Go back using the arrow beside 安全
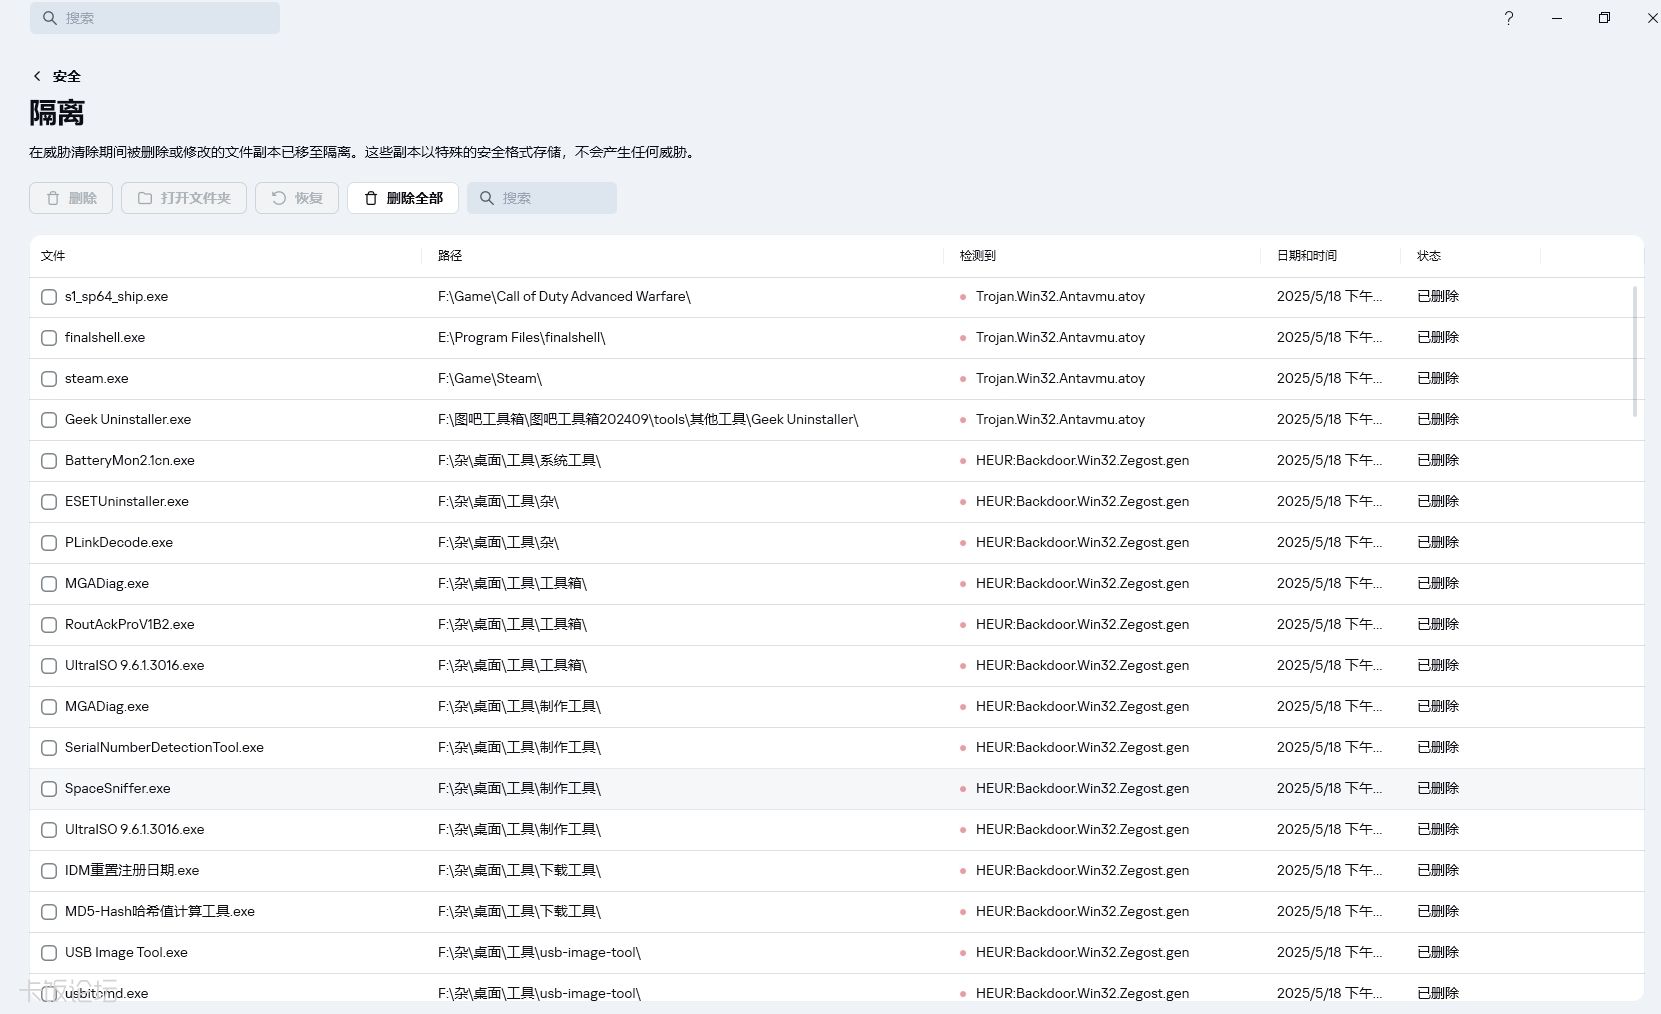The width and height of the screenshot is (1661, 1014). point(37,76)
